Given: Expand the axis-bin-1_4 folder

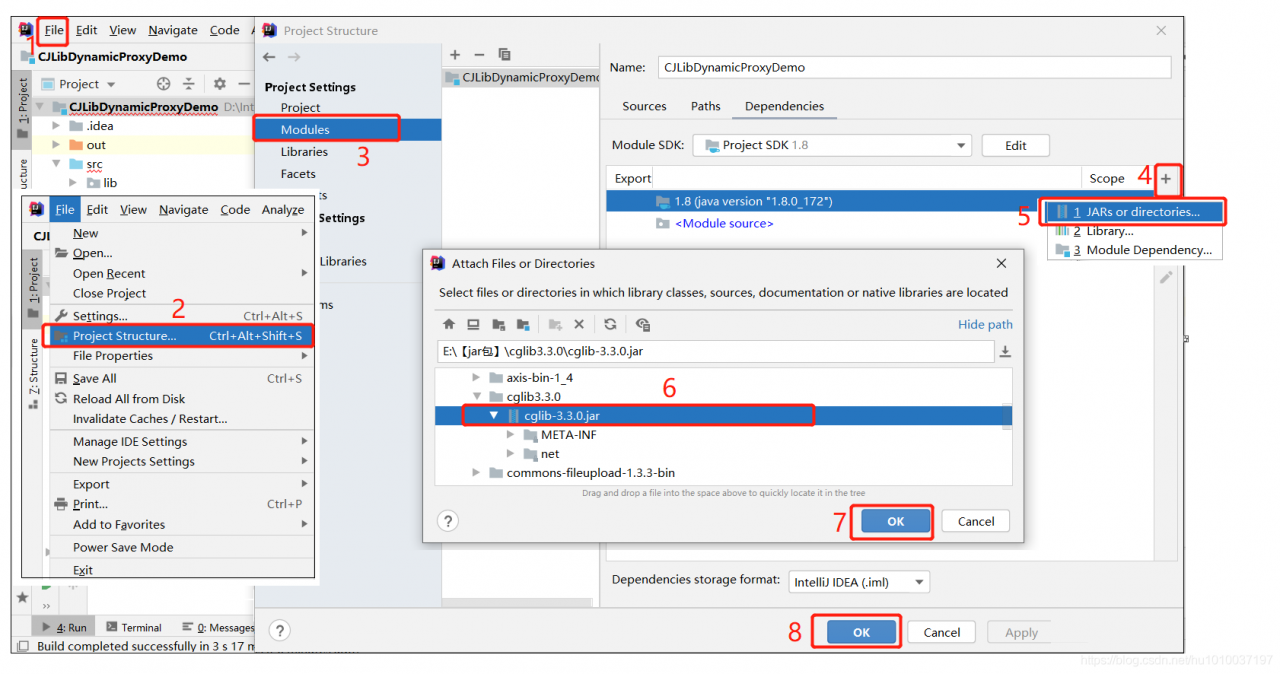Looking at the screenshot, I should tap(476, 378).
